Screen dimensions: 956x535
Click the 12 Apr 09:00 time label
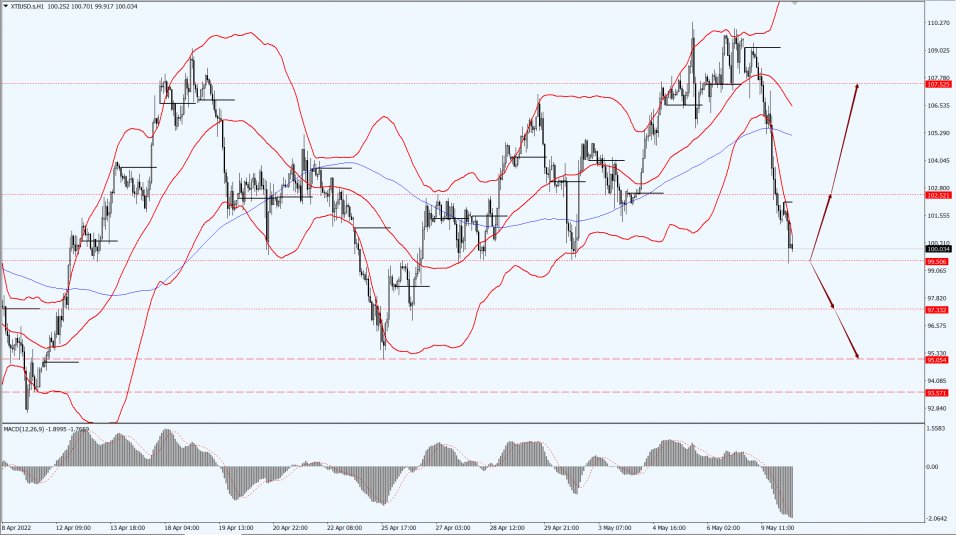click(74, 527)
